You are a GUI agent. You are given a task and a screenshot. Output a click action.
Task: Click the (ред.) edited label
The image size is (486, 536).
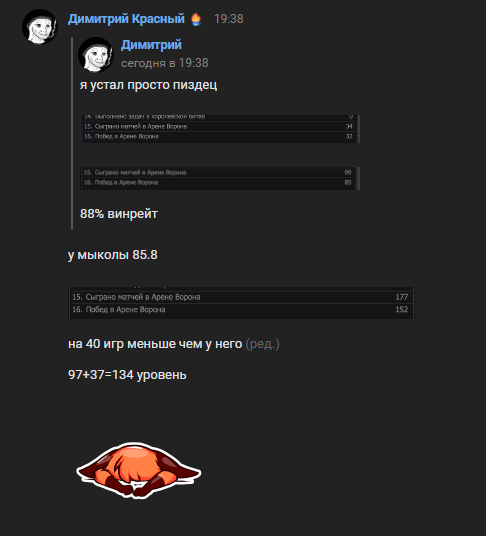point(262,344)
